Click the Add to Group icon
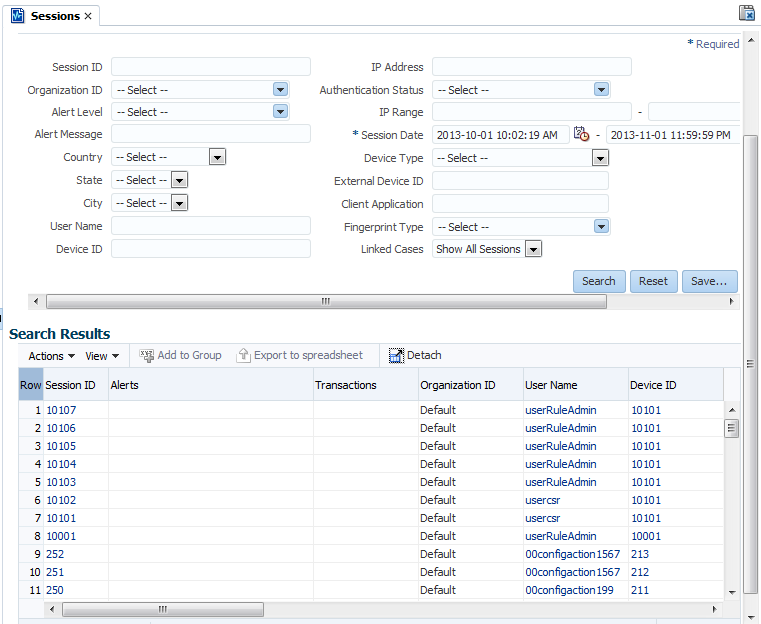 (147, 356)
